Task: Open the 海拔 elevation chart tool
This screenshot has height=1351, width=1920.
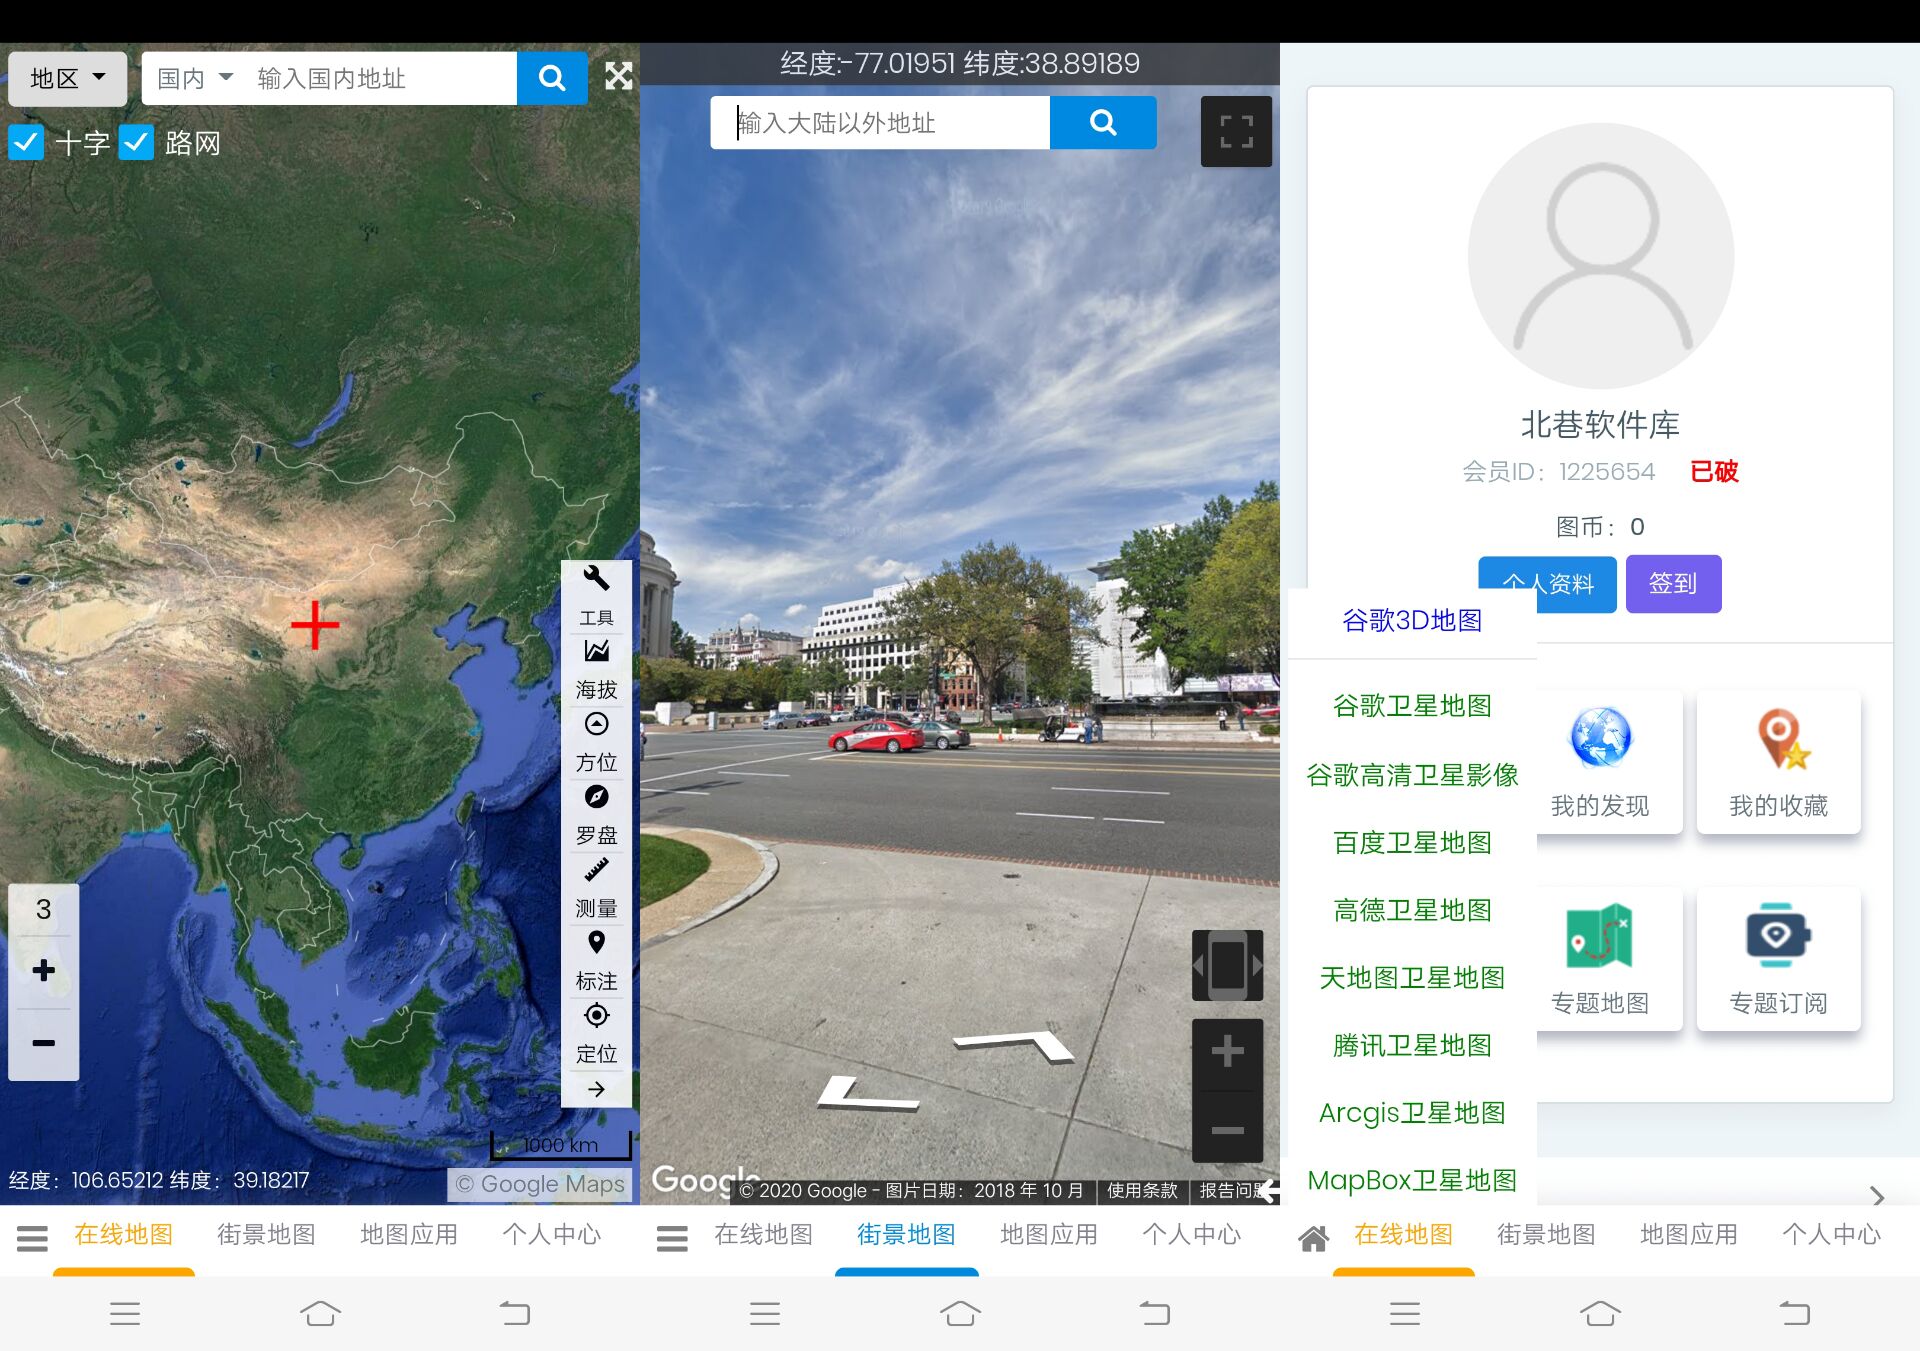Action: pyautogui.click(x=596, y=652)
